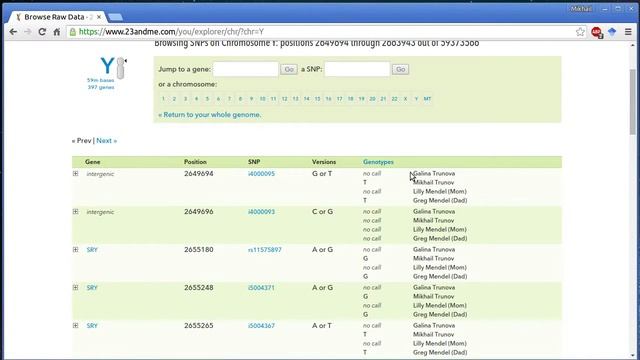Click the Mikhail profile button in title bar
Screen dimensions: 640x360
[581, 9]
